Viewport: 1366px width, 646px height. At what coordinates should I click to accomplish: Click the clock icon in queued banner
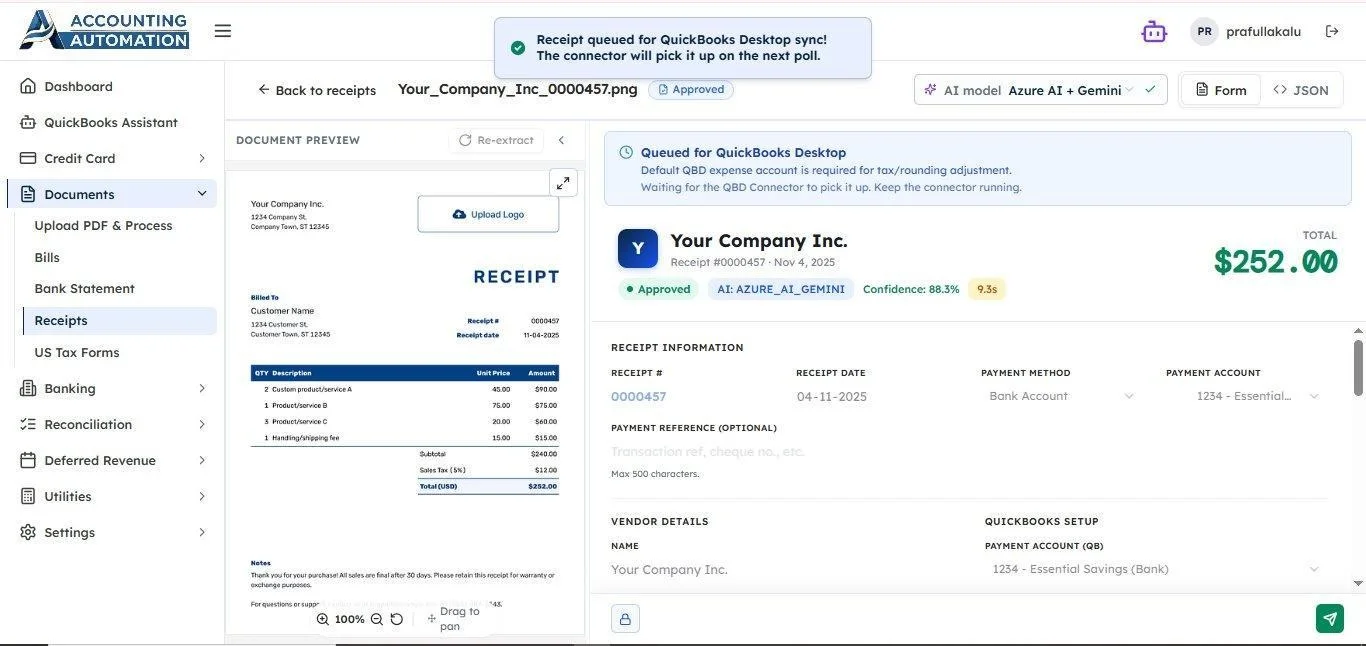(x=626, y=152)
